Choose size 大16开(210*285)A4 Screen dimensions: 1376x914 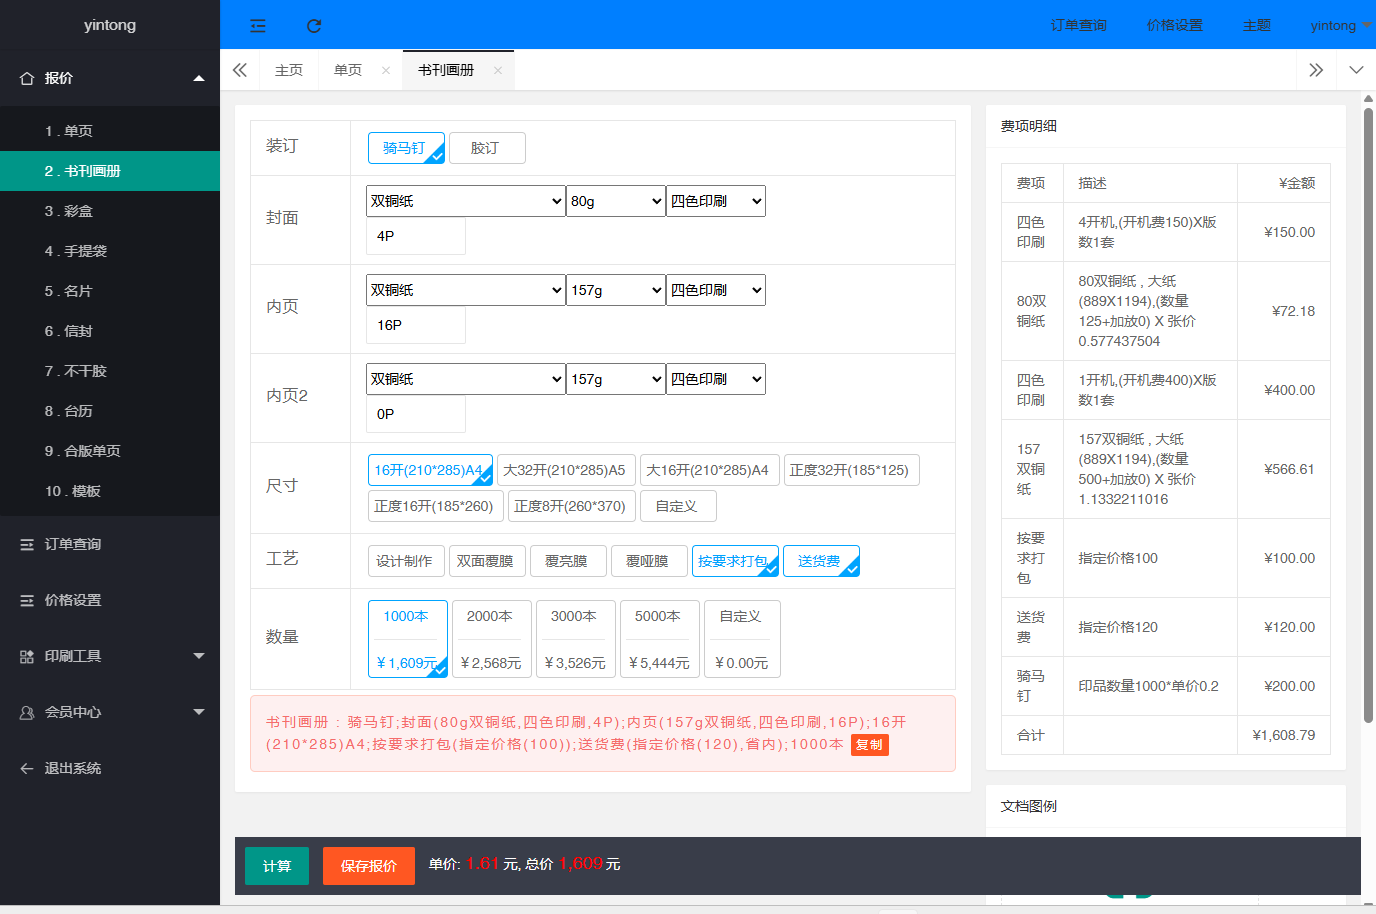(708, 470)
